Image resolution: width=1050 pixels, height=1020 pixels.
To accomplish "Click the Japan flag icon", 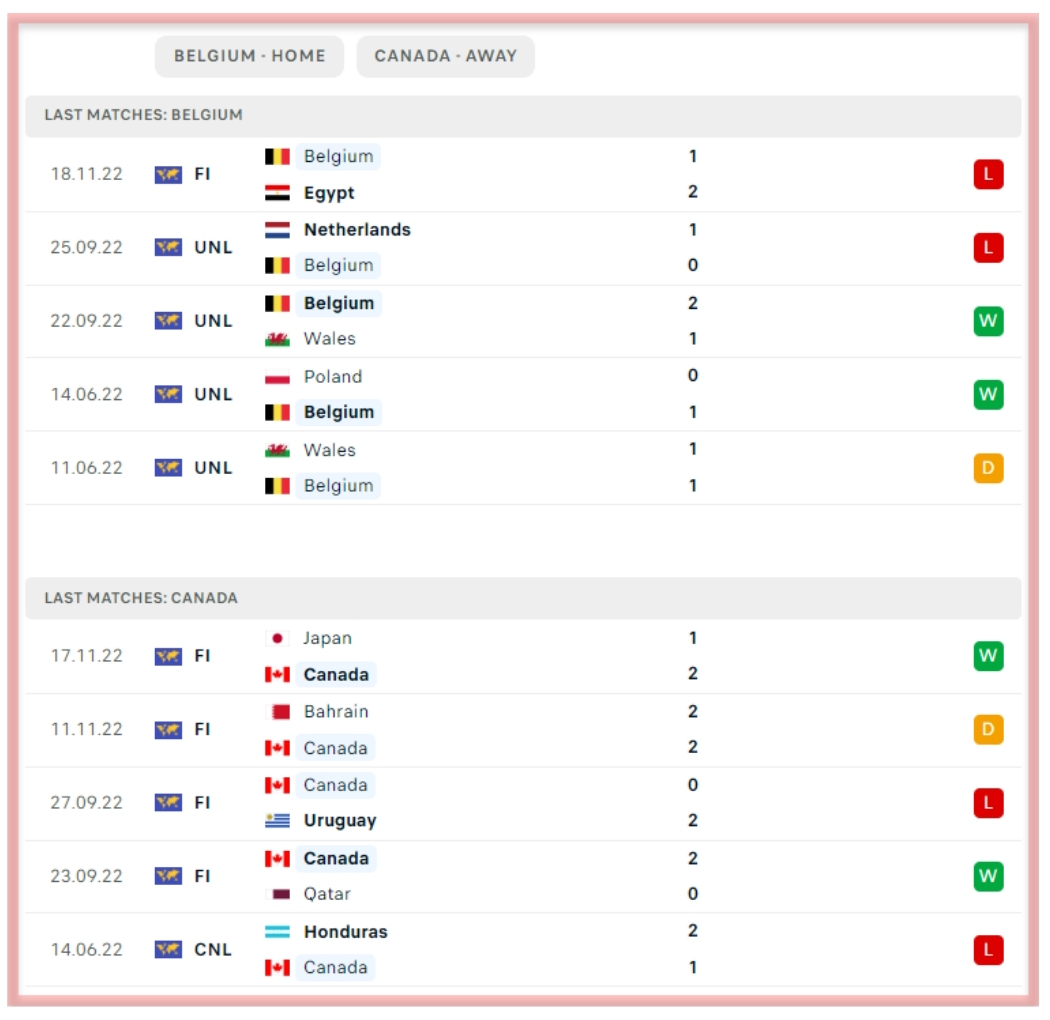I will click(x=277, y=639).
